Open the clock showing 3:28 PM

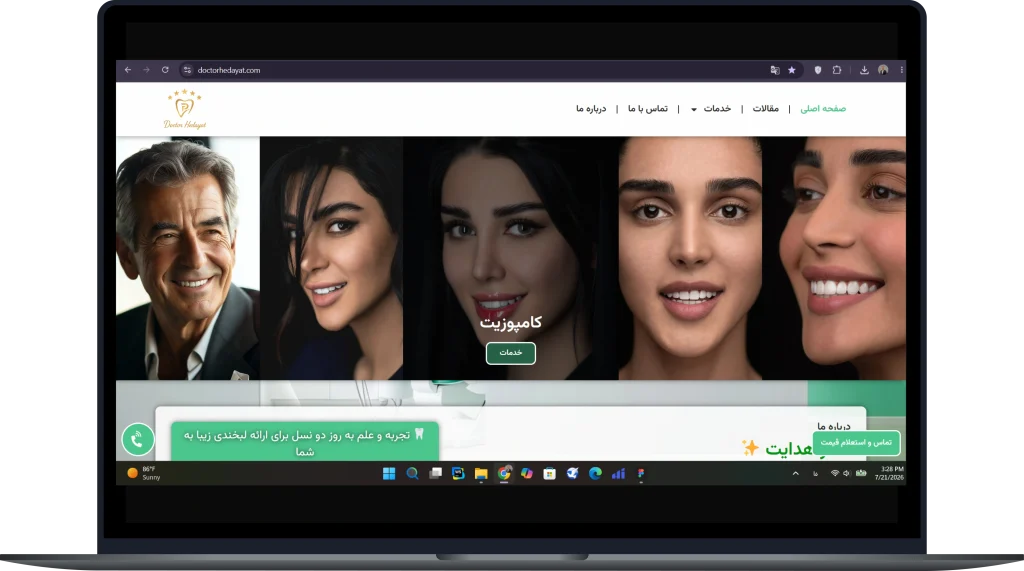pyautogui.click(x=889, y=473)
